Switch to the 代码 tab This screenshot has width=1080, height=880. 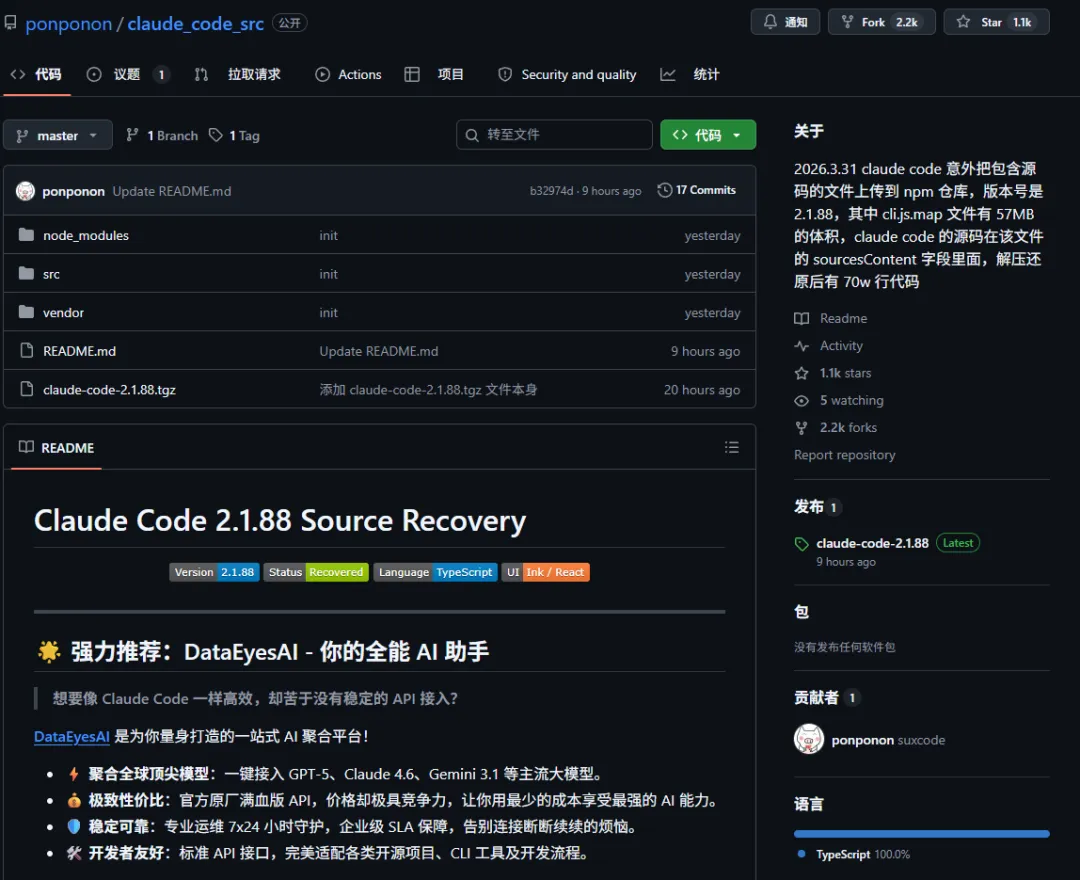click(x=37, y=74)
